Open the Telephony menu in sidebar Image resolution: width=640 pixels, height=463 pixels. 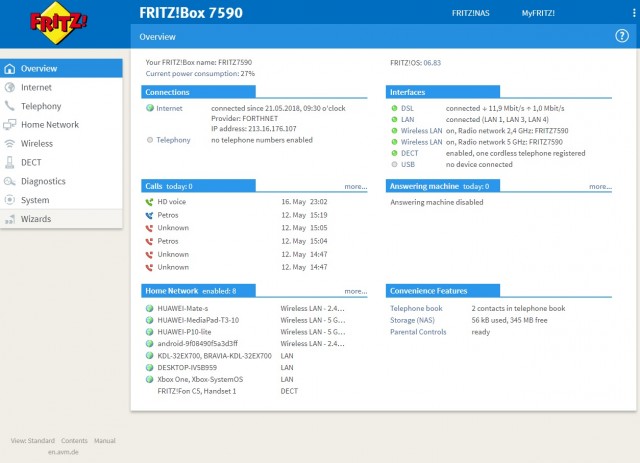[61, 106]
